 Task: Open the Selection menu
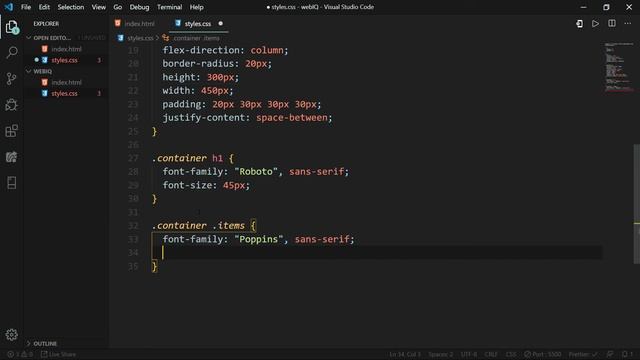71,7
